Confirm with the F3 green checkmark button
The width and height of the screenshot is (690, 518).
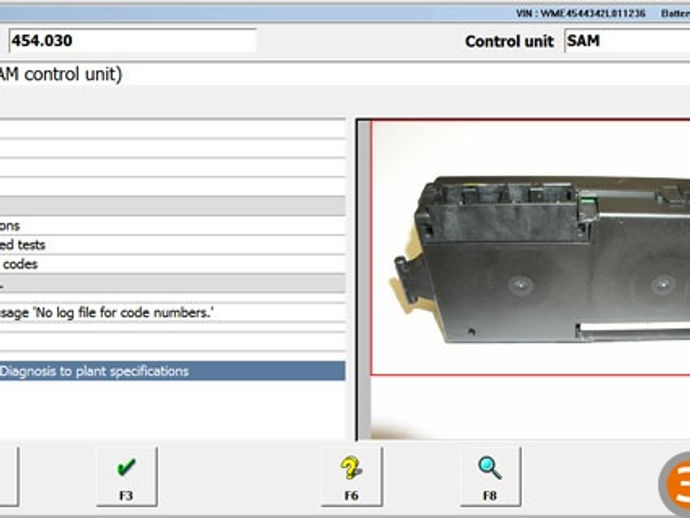pyautogui.click(x=127, y=477)
